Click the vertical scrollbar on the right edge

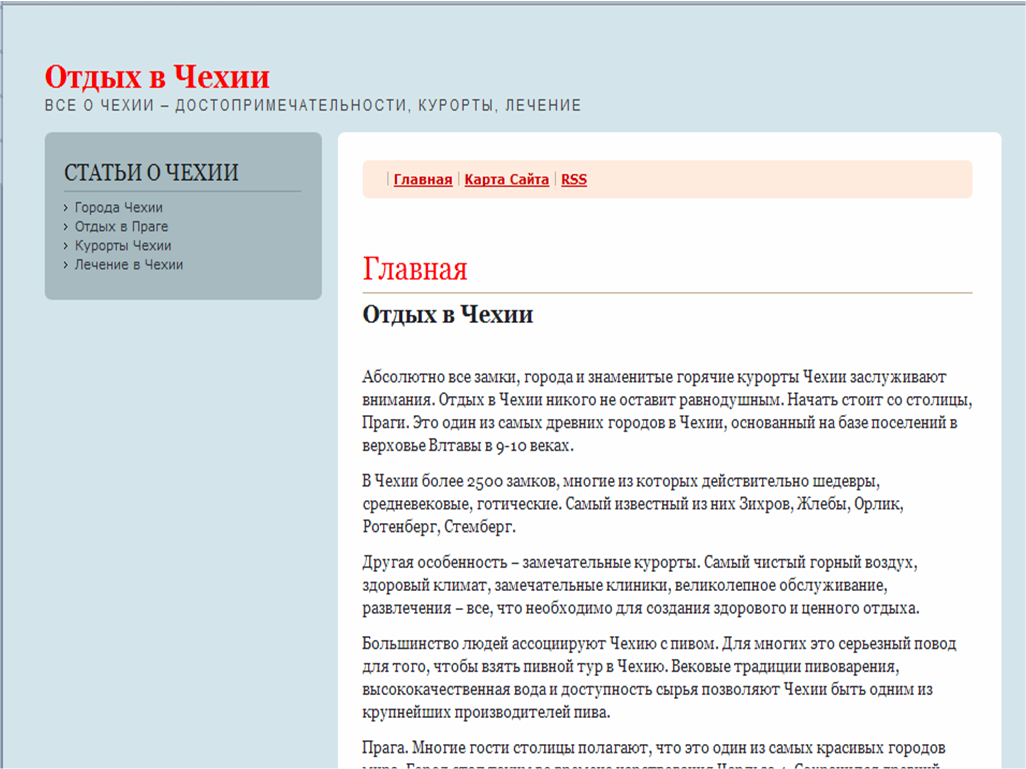pos(1019,400)
